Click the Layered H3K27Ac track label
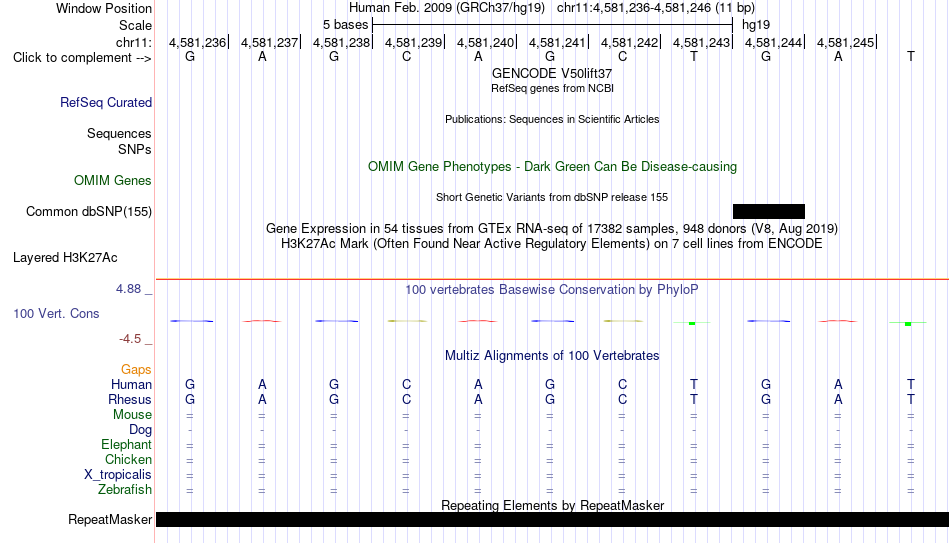950x543 pixels. pyautogui.click(x=65, y=258)
